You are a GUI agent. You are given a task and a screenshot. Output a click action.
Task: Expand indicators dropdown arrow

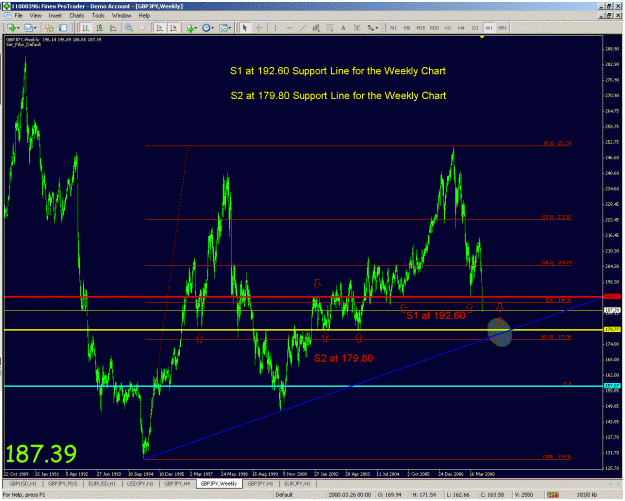pos(196,28)
